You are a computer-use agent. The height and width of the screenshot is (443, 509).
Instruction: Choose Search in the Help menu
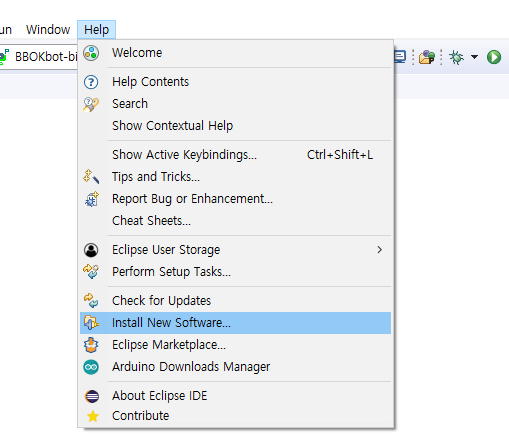[235, 104]
